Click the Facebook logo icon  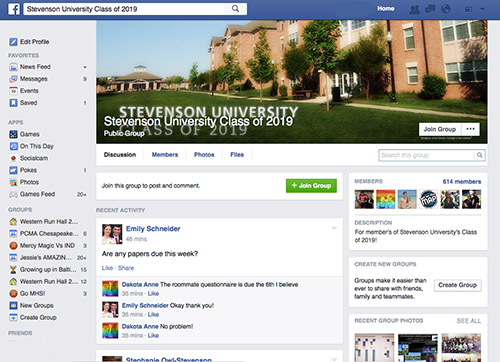[14, 9]
